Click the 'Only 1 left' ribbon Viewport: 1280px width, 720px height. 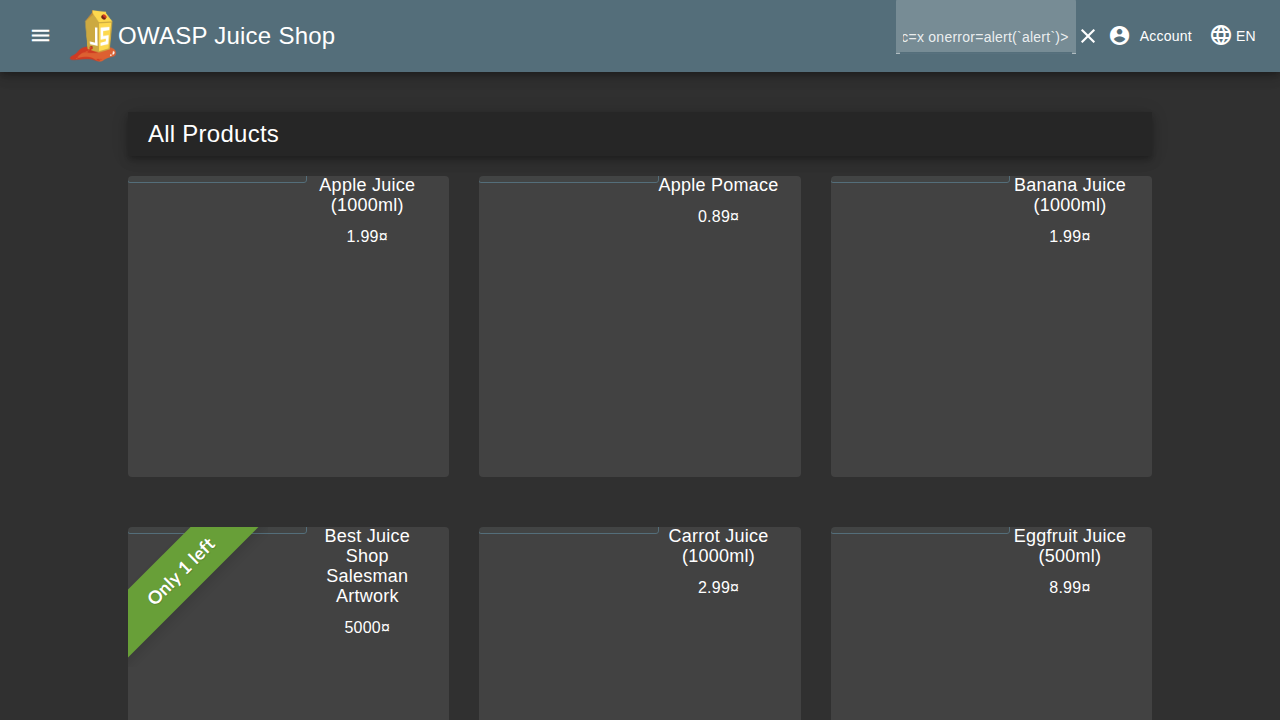[182, 572]
